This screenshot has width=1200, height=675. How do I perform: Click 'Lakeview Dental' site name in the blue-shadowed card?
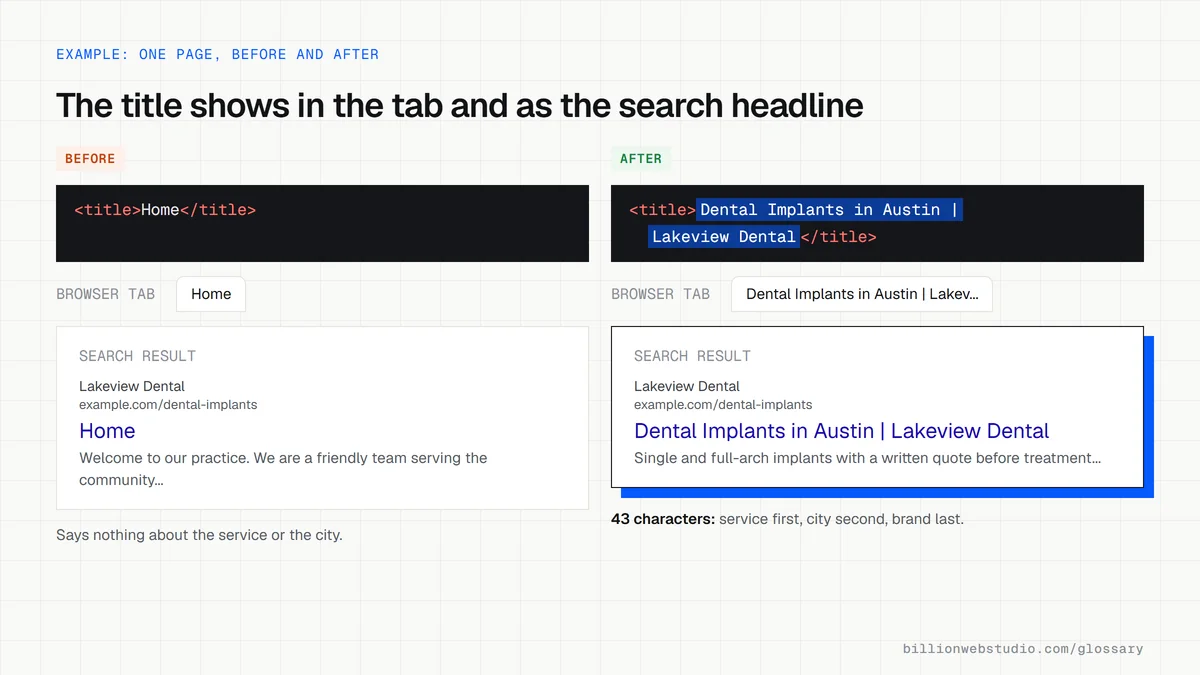(x=687, y=386)
